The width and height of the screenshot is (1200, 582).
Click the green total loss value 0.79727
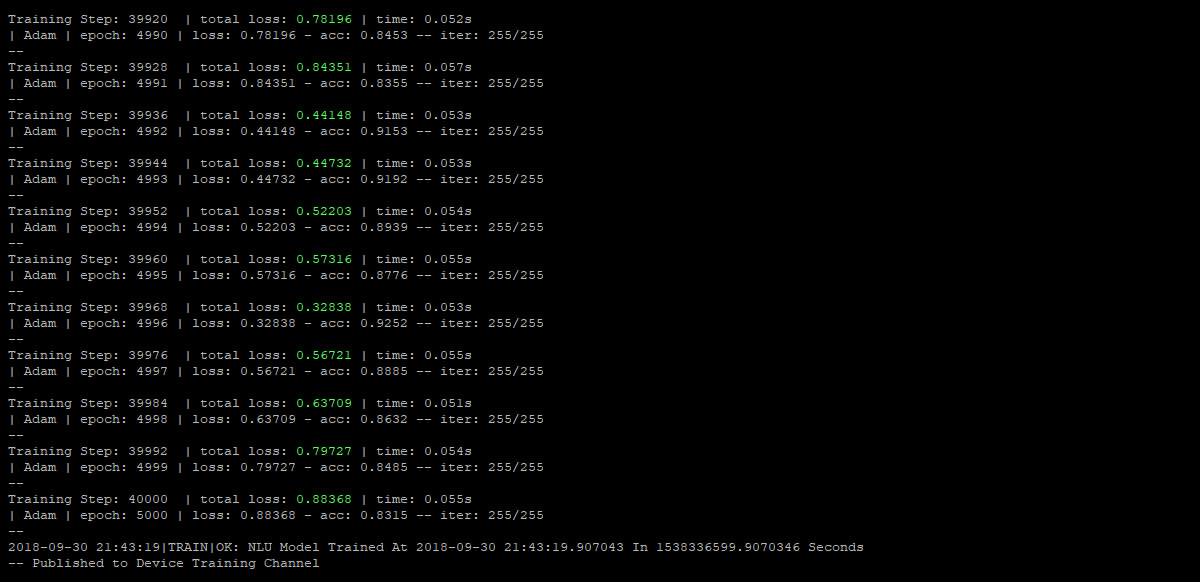324,451
